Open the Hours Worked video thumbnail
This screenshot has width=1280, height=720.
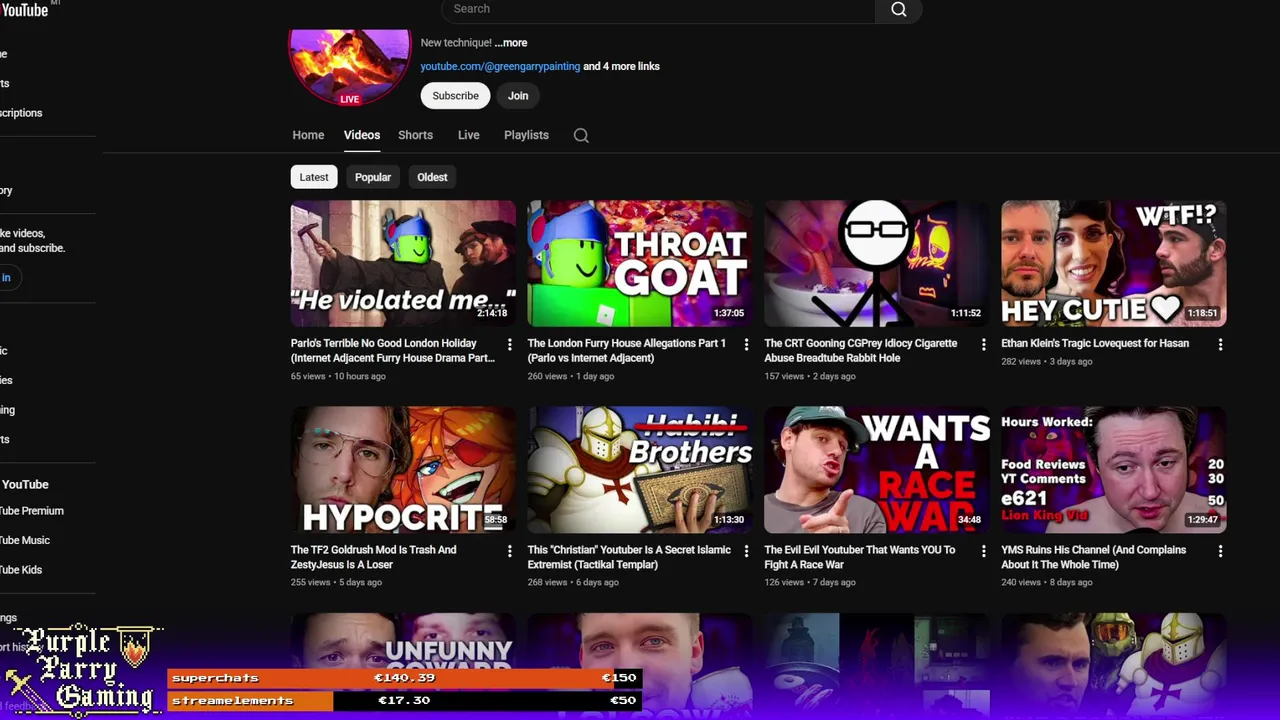1114,470
